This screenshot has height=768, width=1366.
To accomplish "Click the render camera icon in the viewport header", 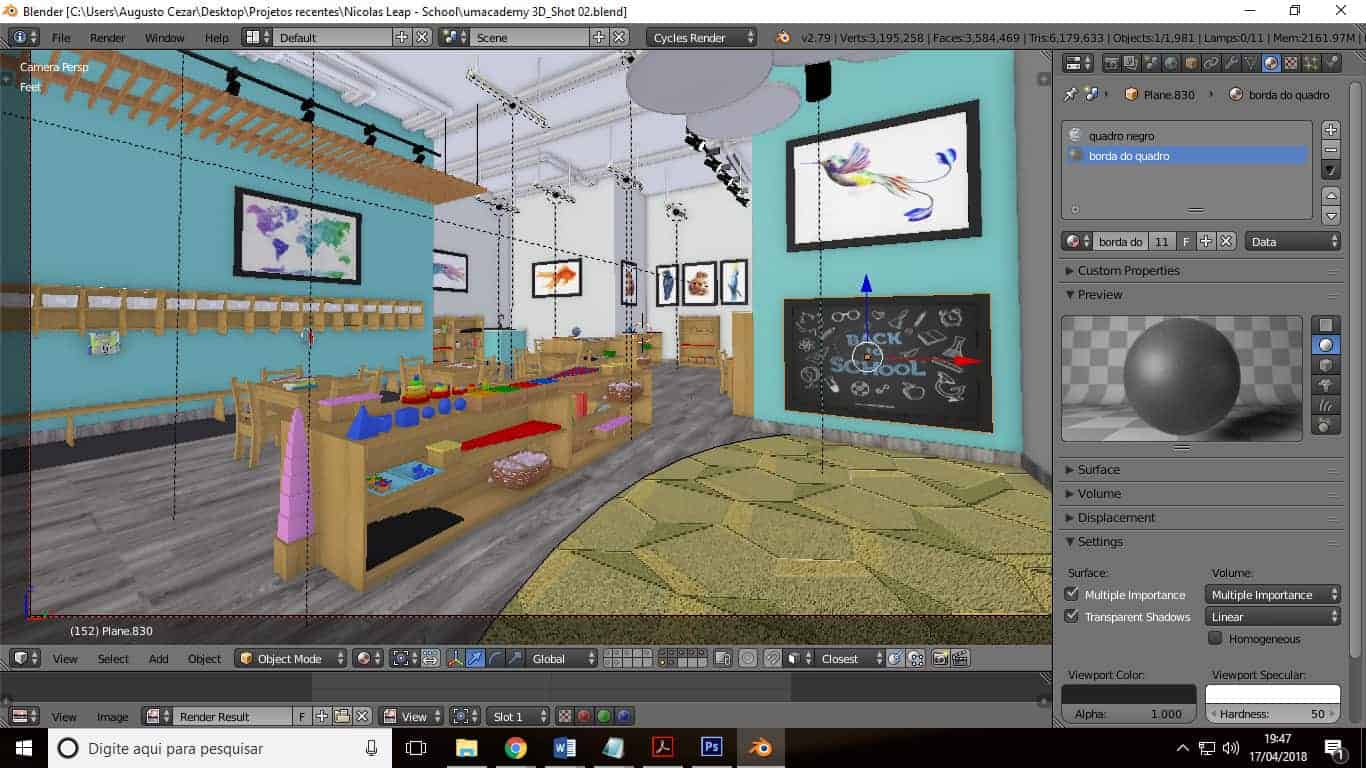I will 940,658.
